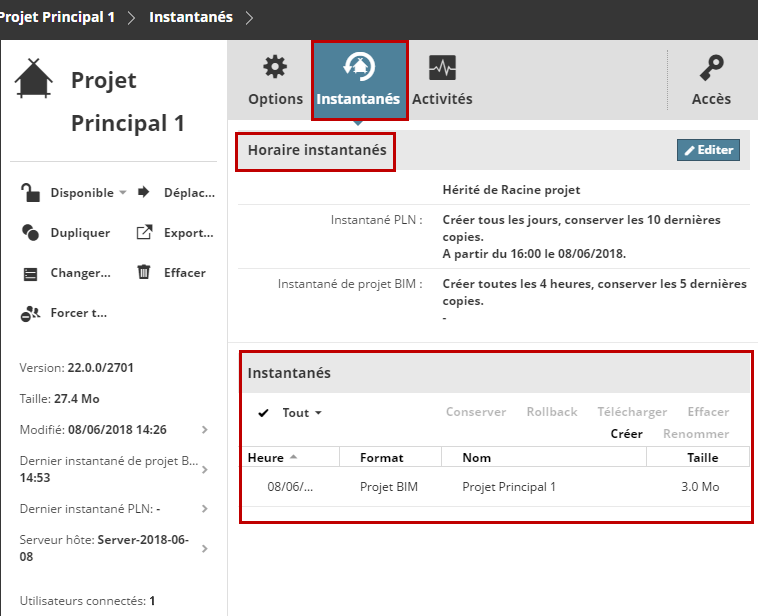The width and height of the screenshot is (758, 616).
Task: Click the Exporter icon
Action: [x=144, y=233]
